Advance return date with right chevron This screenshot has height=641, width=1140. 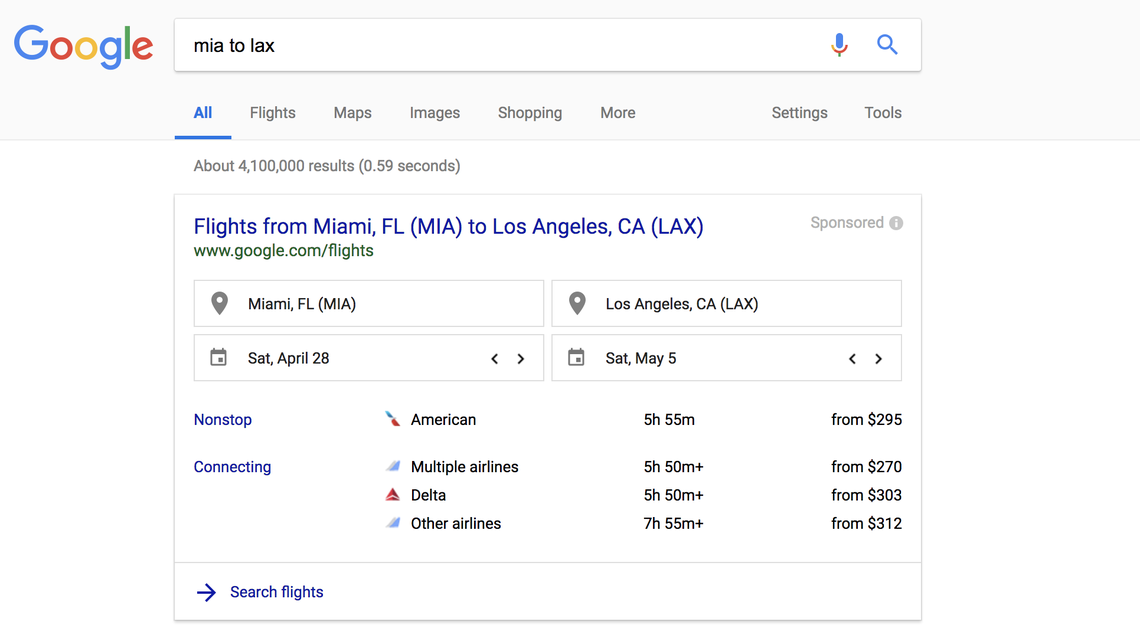point(878,357)
